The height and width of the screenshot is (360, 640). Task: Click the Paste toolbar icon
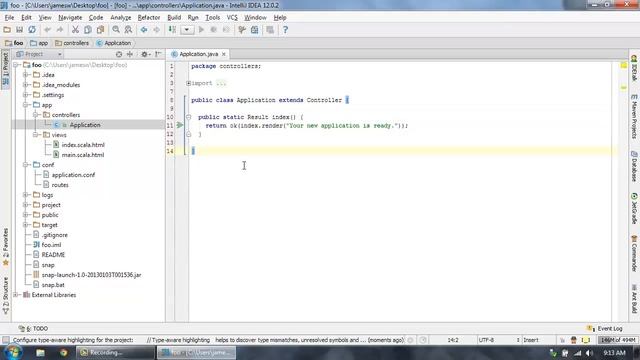click(x=100, y=30)
